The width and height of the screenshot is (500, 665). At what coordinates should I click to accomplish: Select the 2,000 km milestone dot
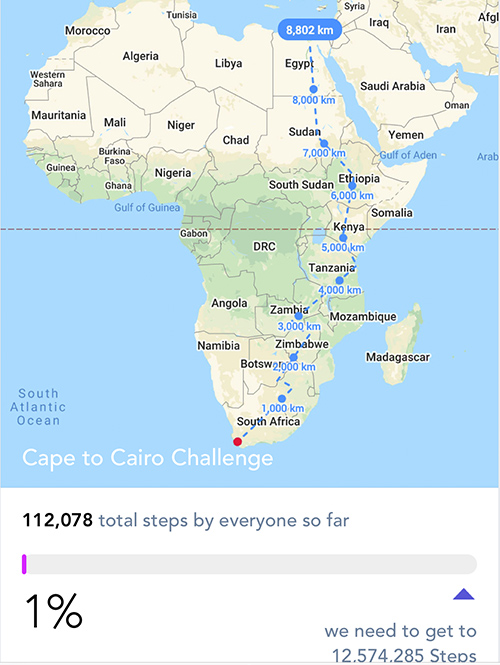(293, 357)
